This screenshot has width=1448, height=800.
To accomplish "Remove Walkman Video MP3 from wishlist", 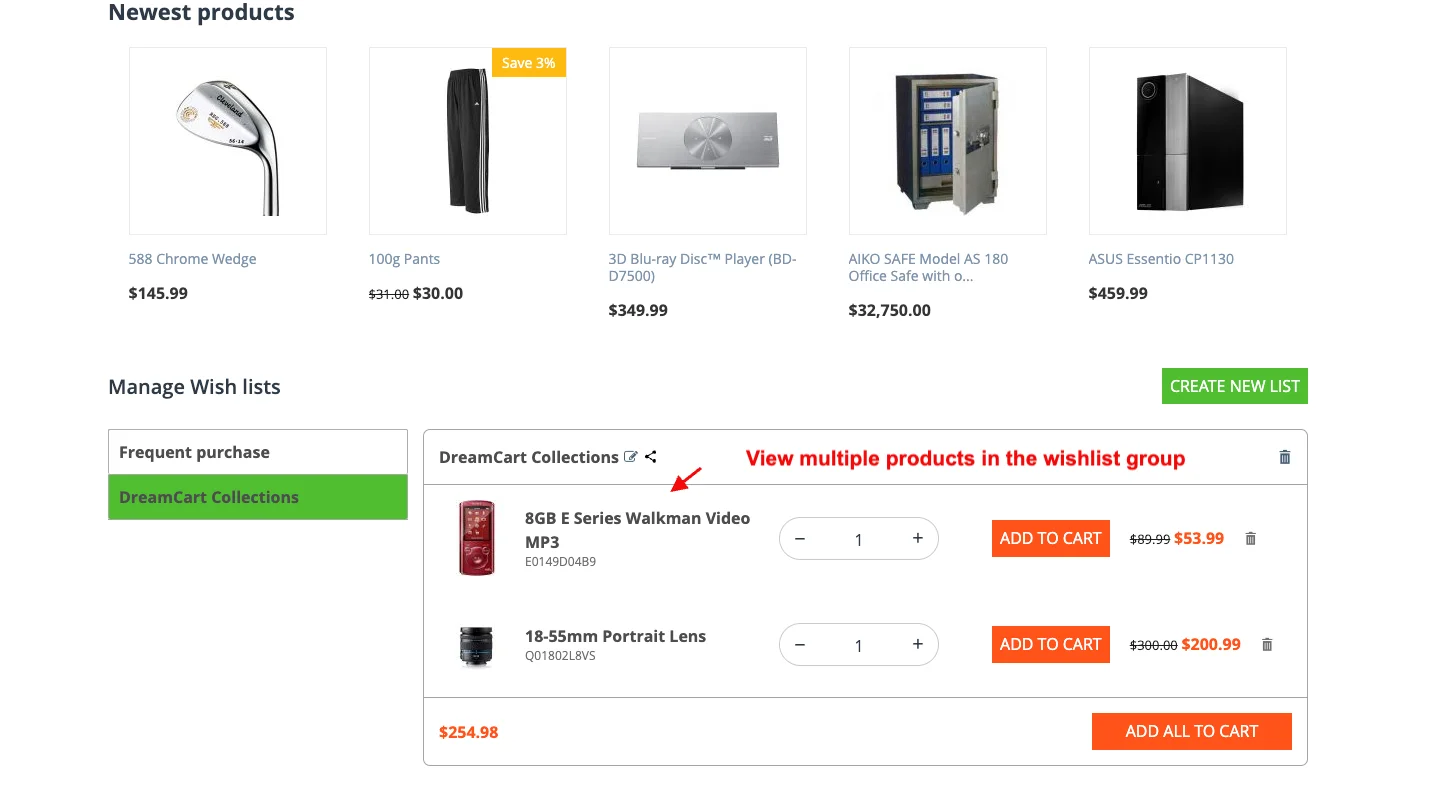I will click(1250, 538).
